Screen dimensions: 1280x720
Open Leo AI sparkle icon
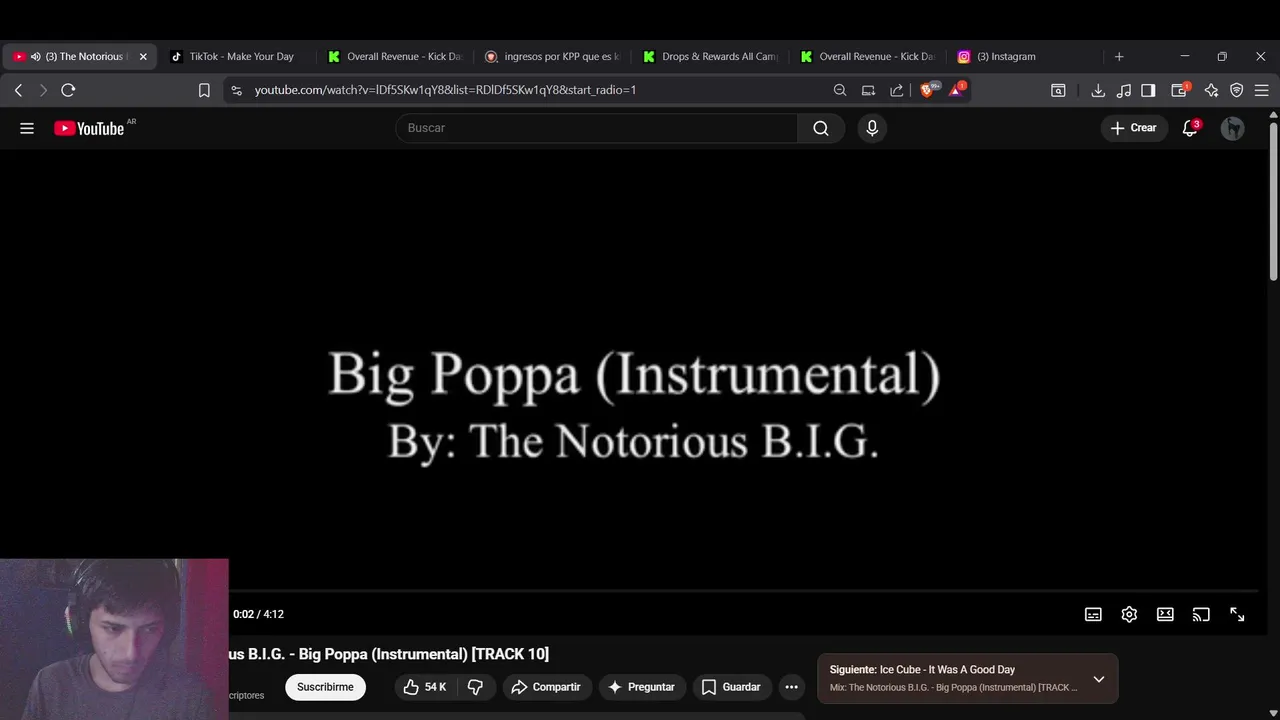[x=1211, y=90]
